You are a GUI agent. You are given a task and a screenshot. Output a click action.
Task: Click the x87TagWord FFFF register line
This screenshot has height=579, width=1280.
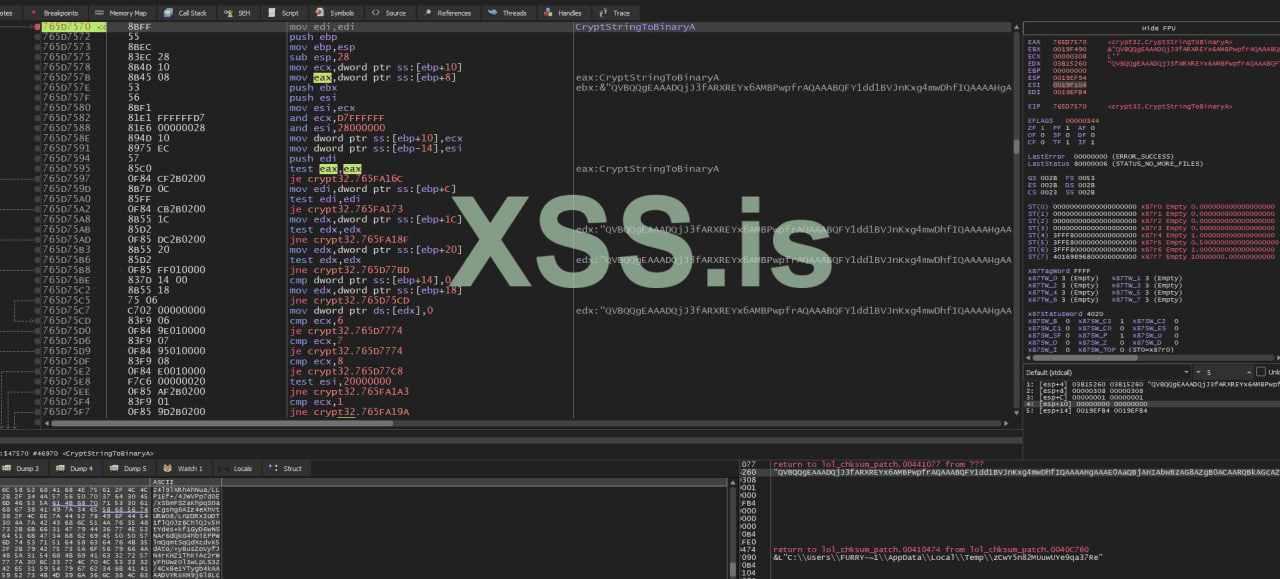click(x=1059, y=270)
